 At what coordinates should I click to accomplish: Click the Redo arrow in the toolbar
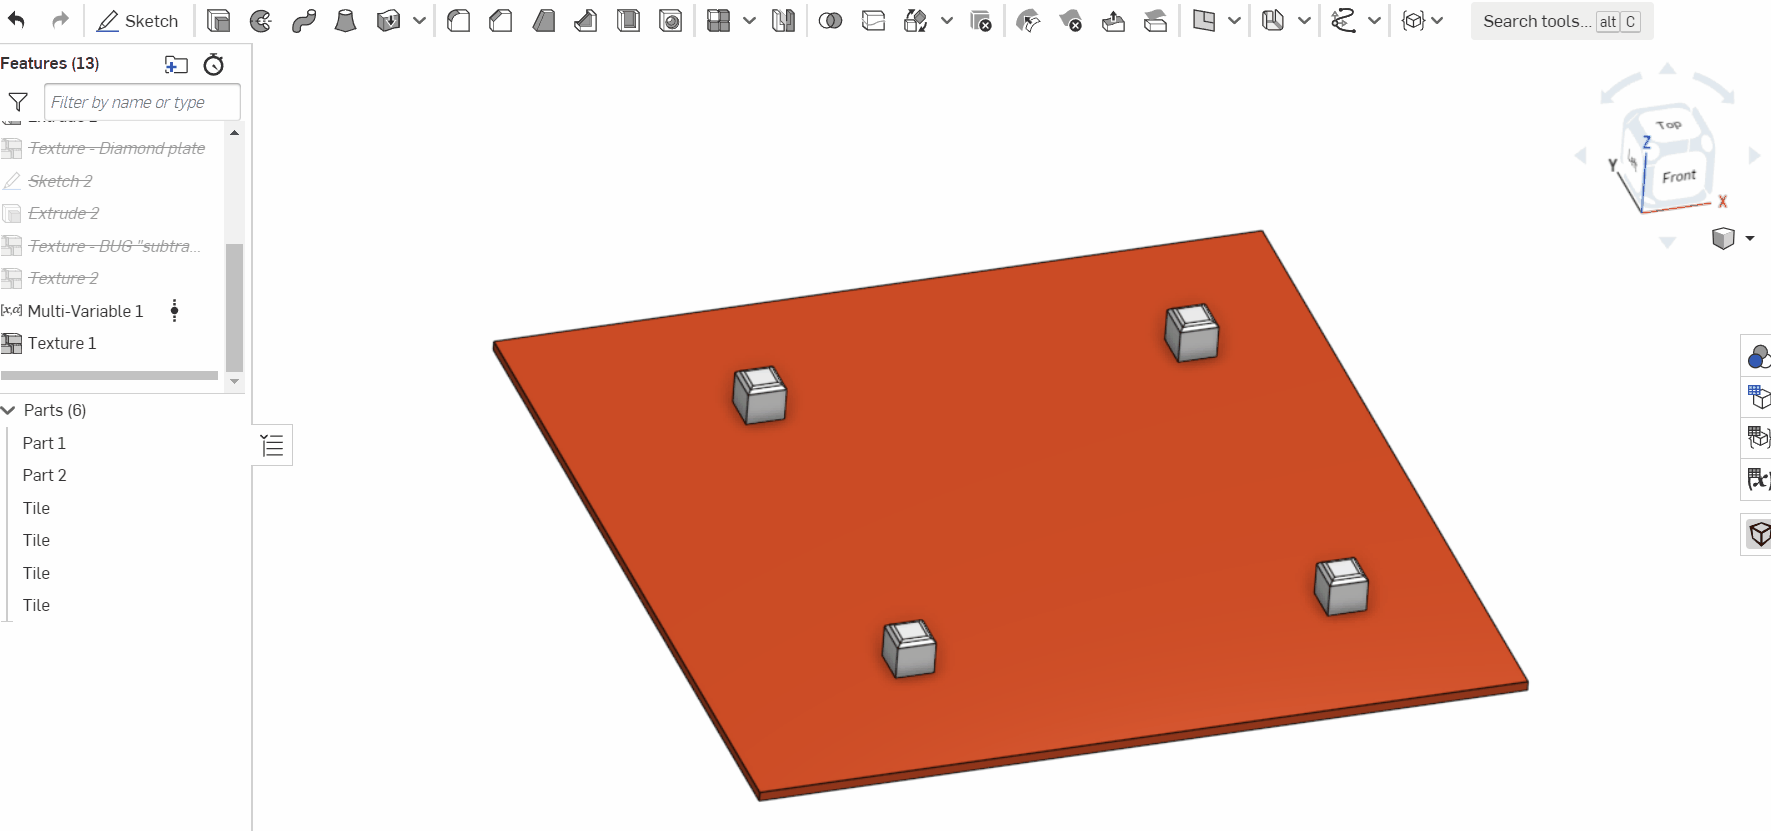click(60, 20)
